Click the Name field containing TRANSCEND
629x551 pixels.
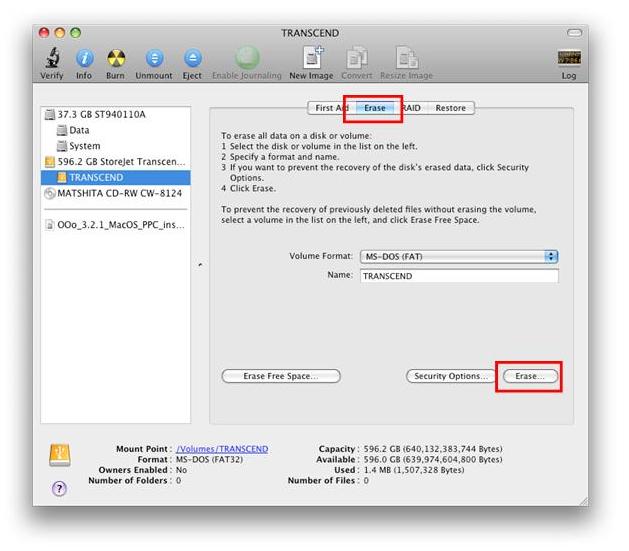[x=459, y=276]
